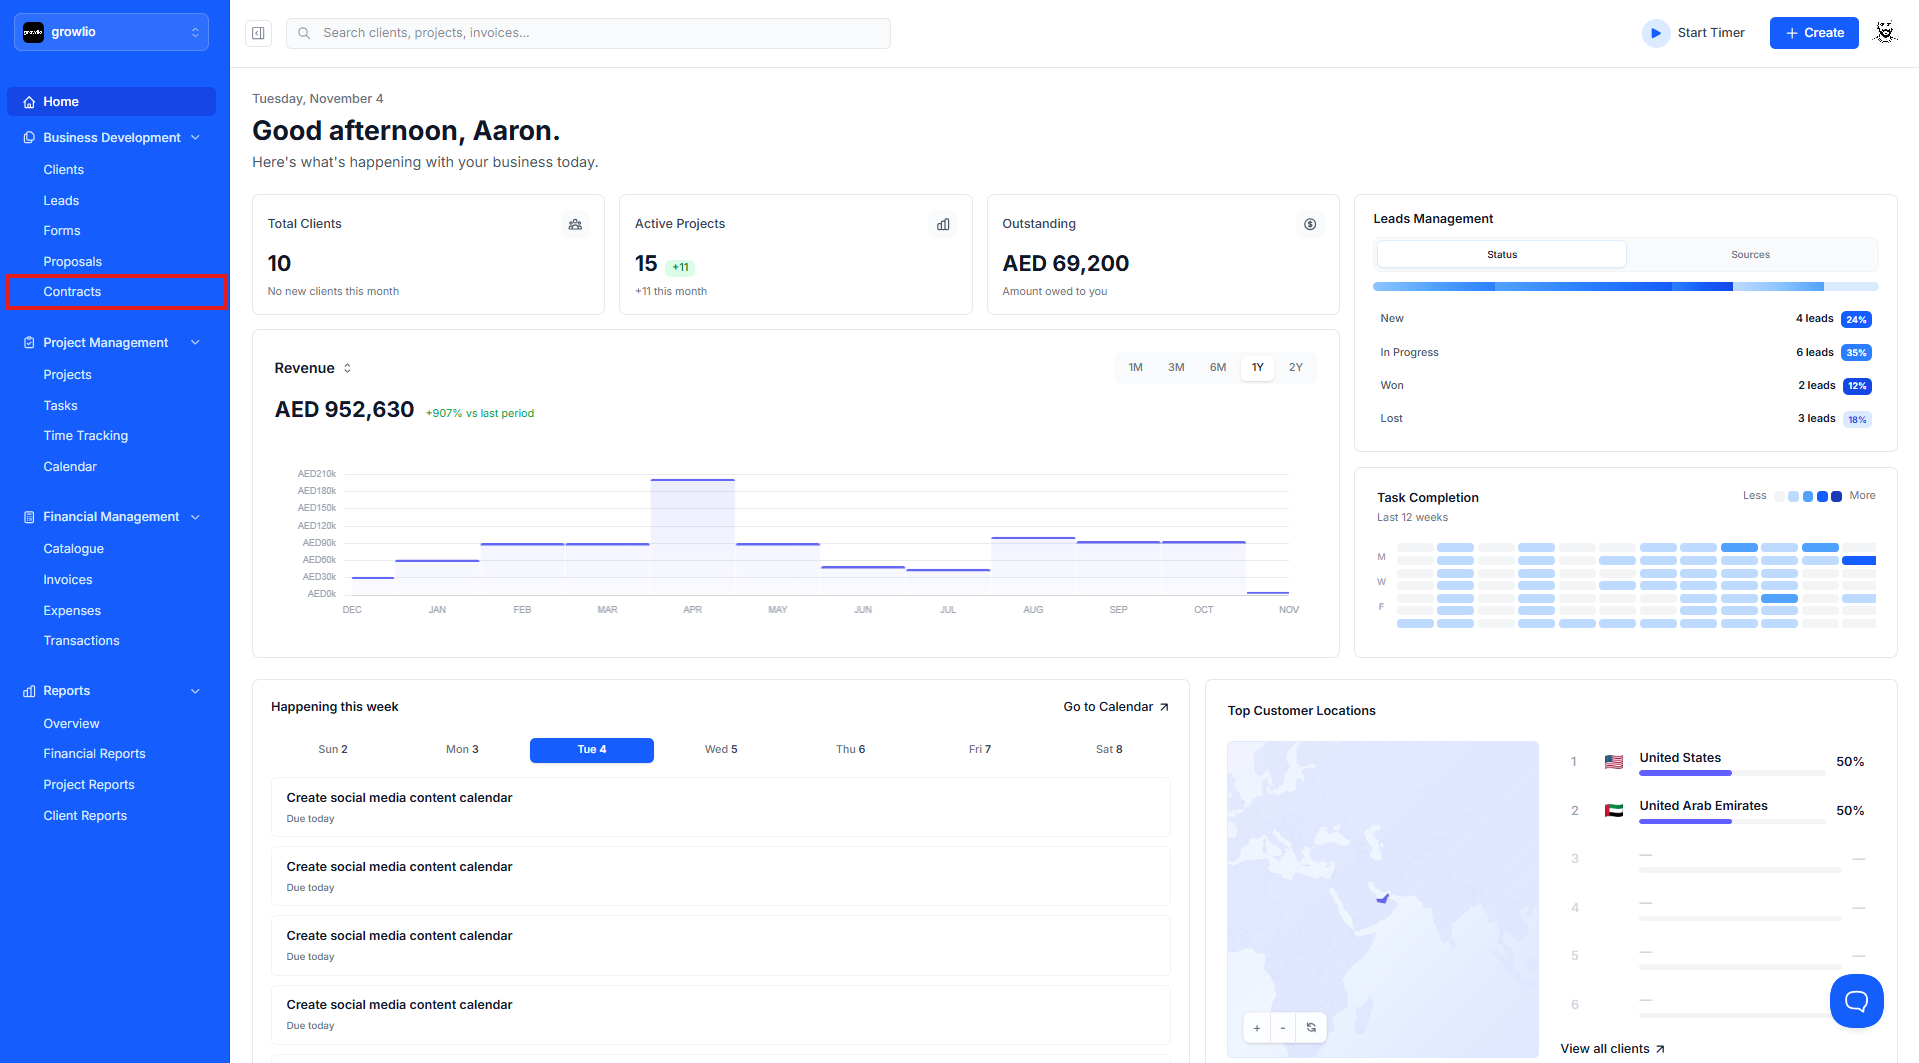
Task: Open the Go to Calendar link
Action: click(x=1116, y=707)
